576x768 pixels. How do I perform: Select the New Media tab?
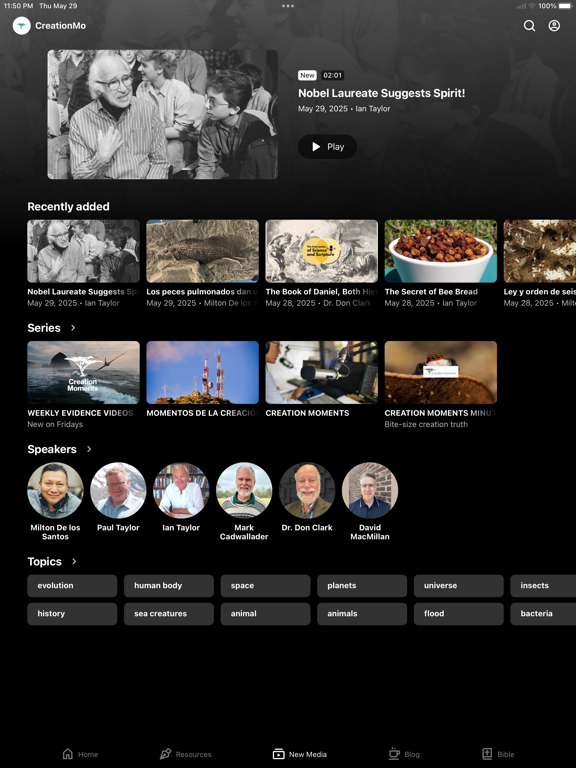300,754
